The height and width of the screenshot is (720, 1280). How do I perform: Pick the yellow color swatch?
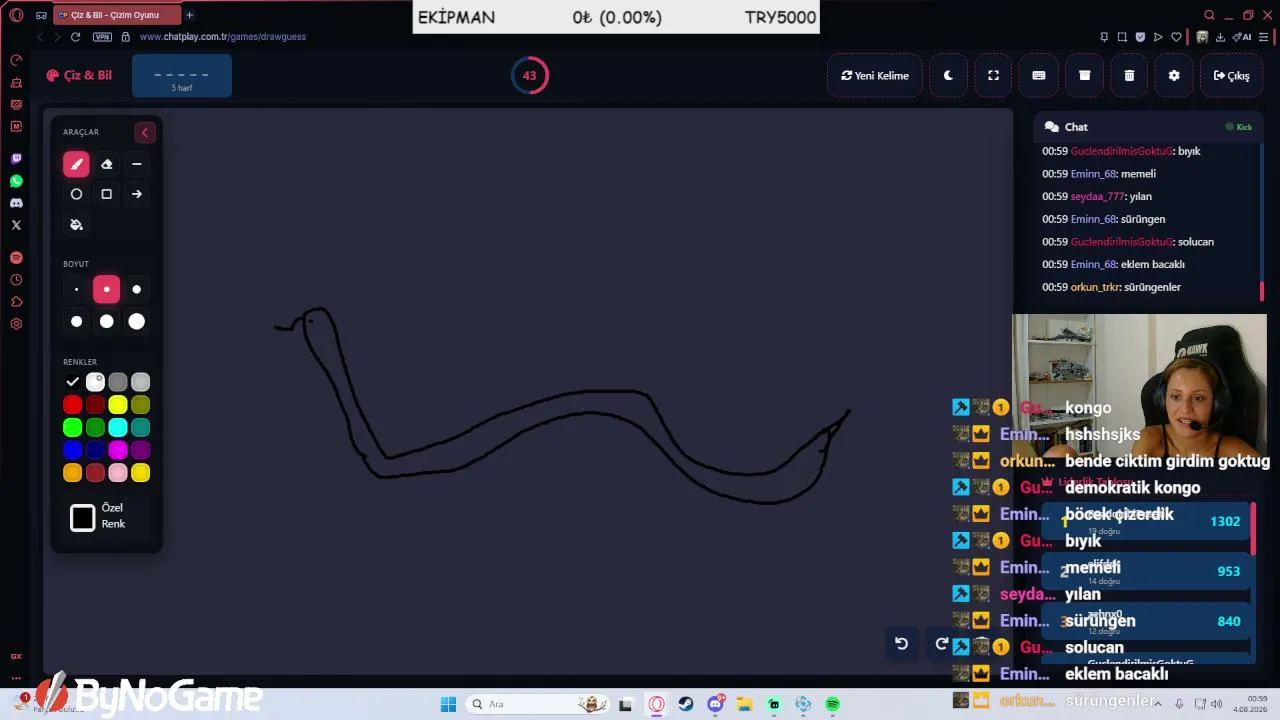pos(118,405)
